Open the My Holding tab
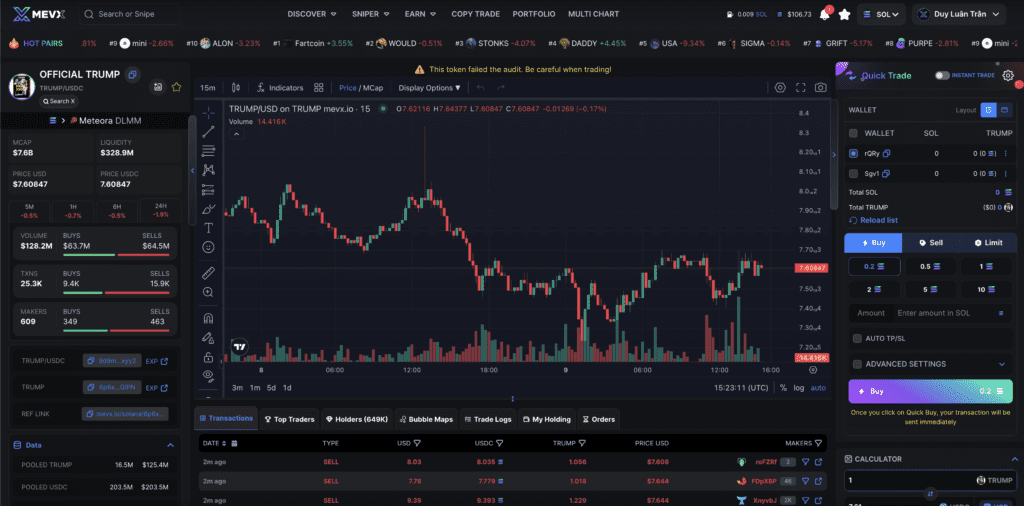Screen dimensions: 1024x506 547,419
